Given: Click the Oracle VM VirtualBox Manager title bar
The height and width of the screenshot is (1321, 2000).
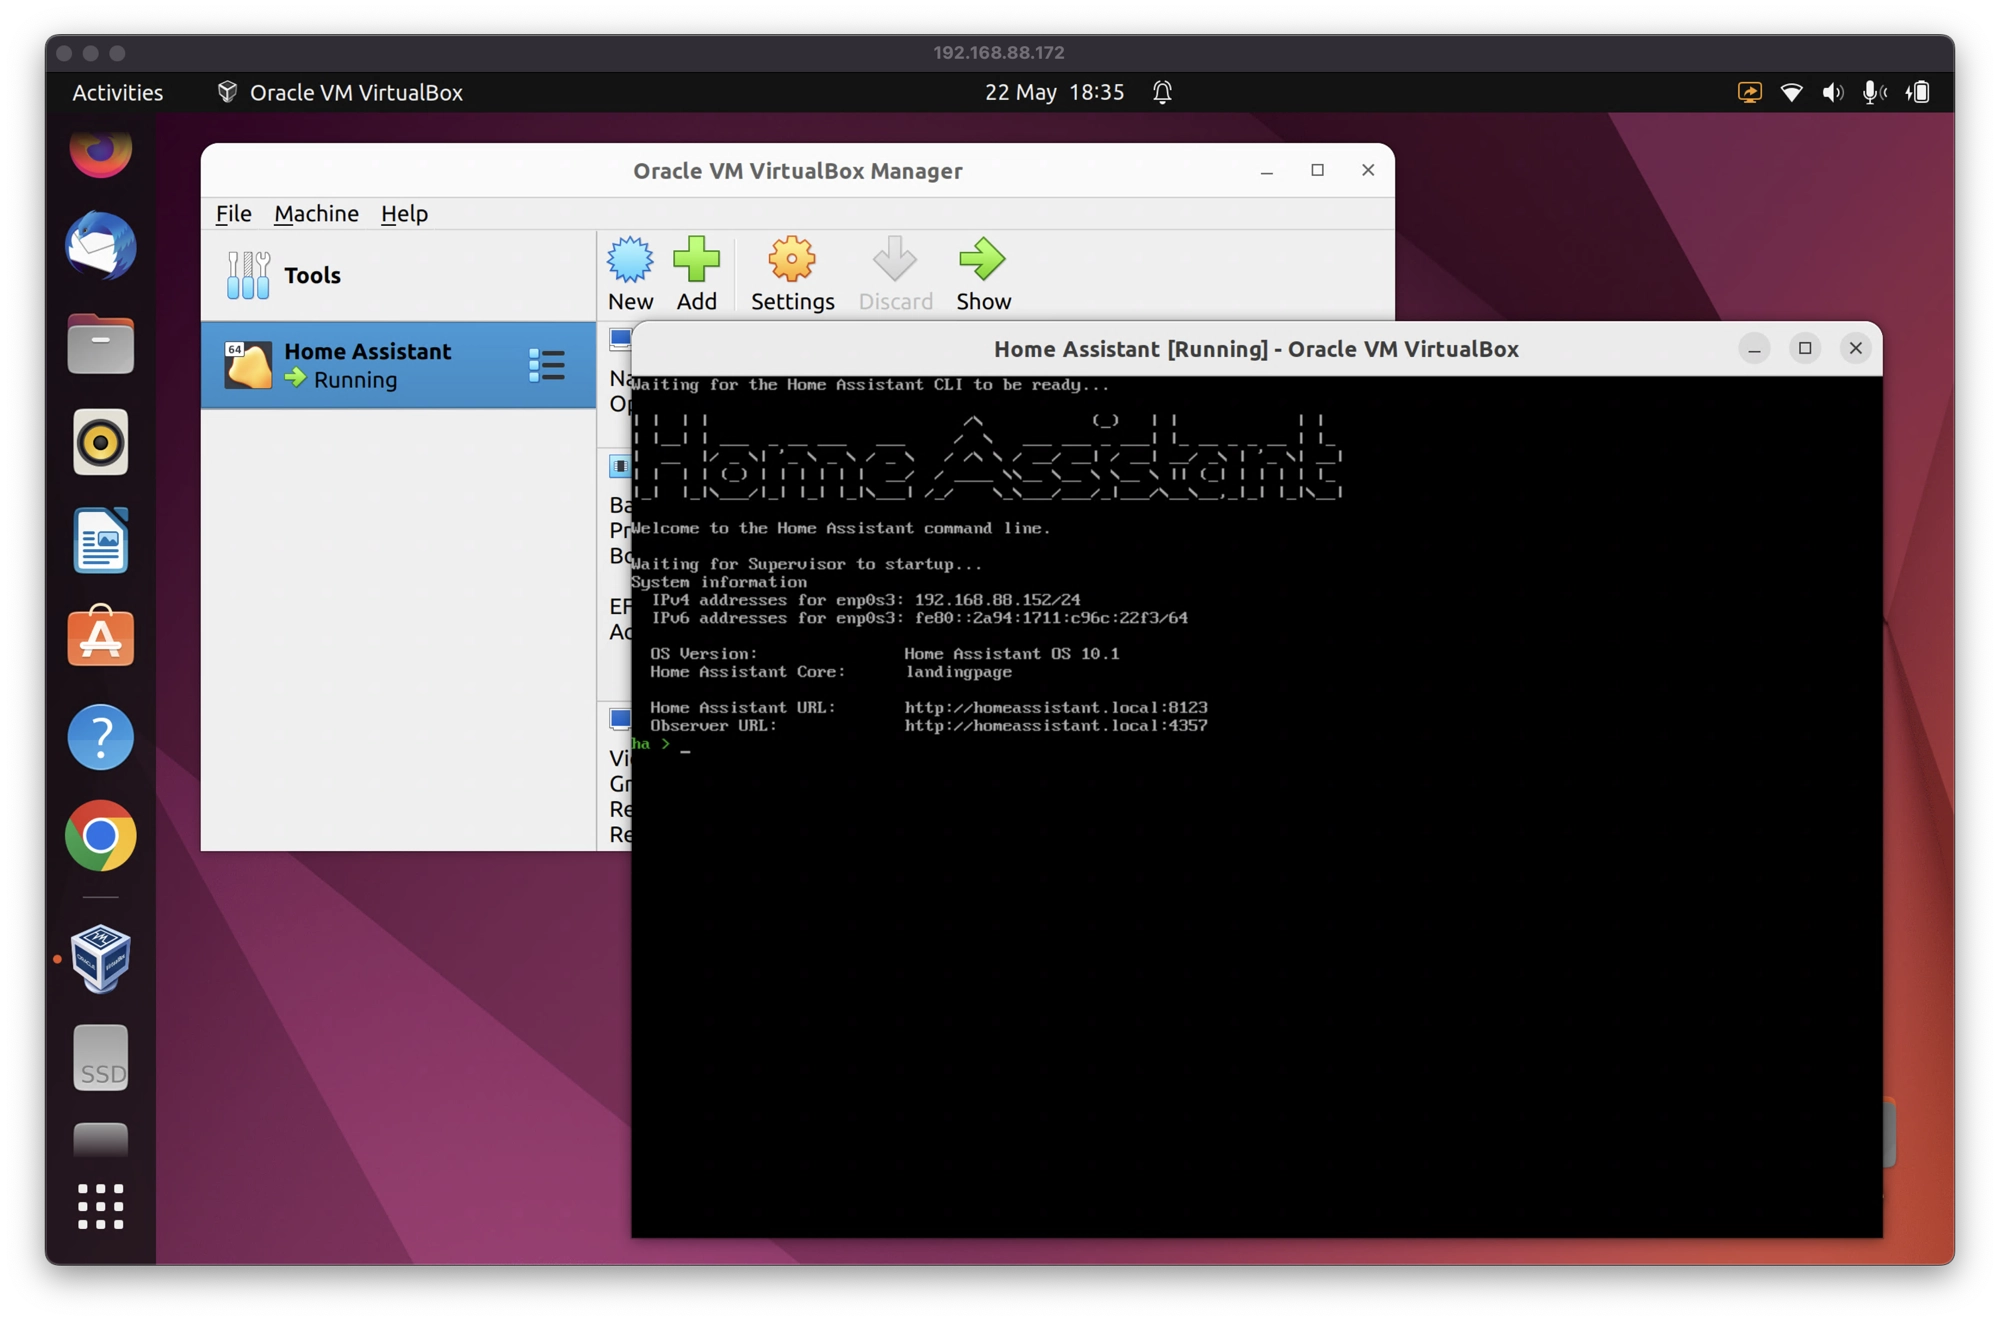Looking at the screenshot, I should (797, 171).
